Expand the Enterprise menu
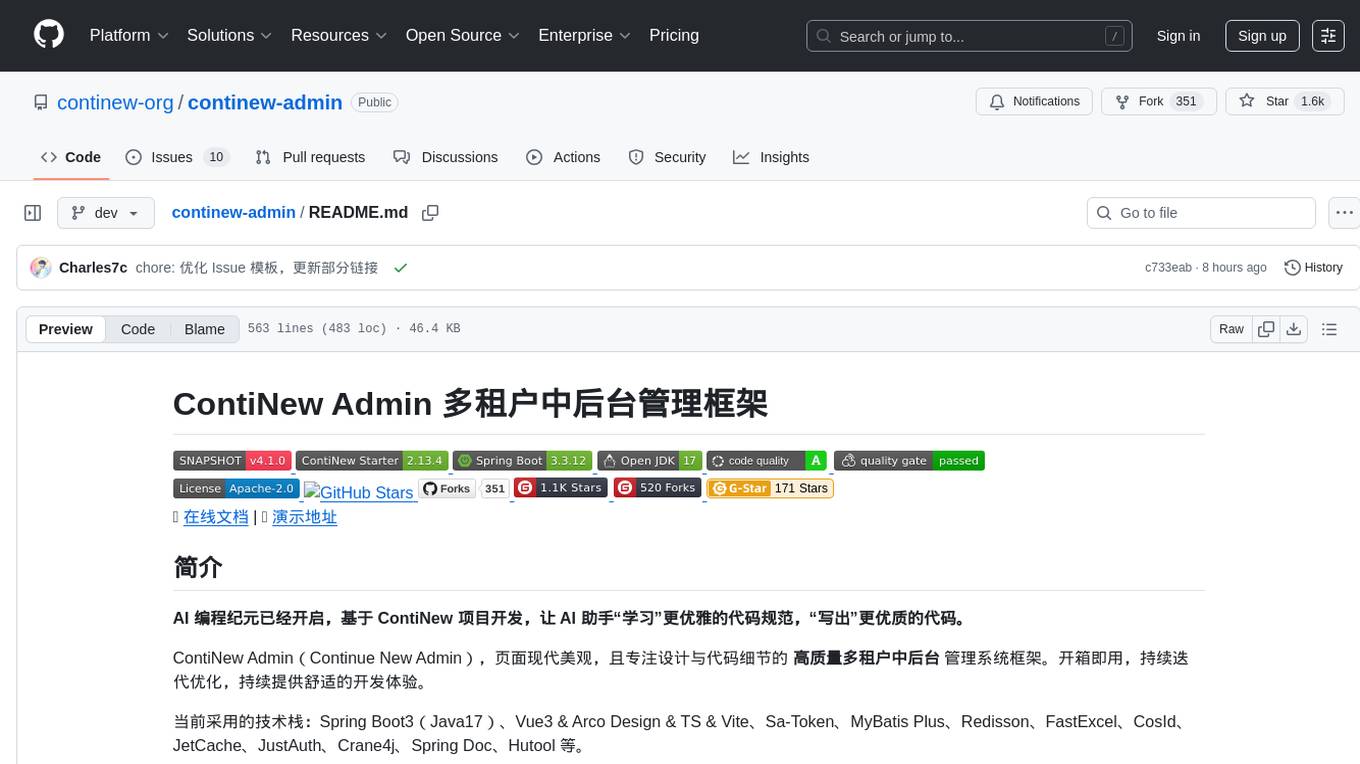This screenshot has width=1360, height=764. pos(584,35)
